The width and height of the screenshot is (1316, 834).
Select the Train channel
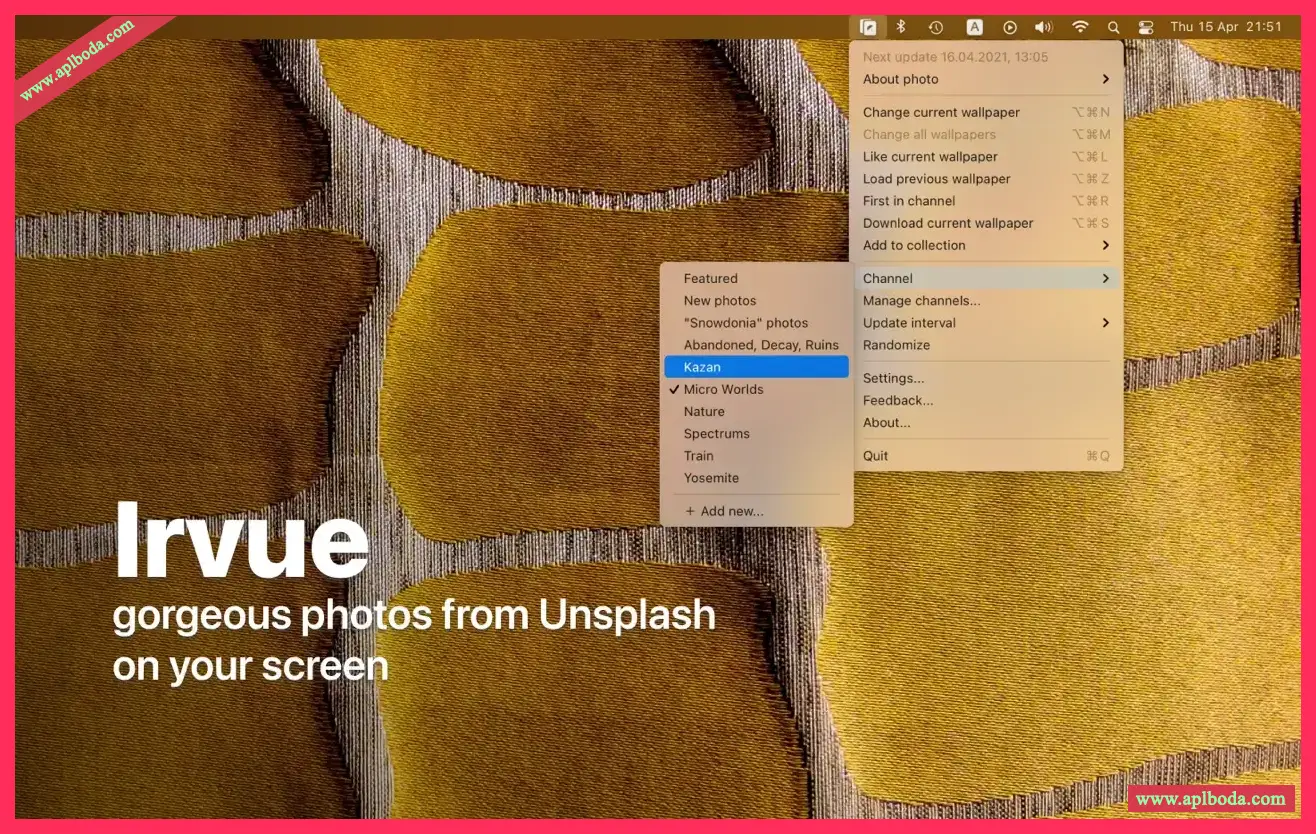756,456
